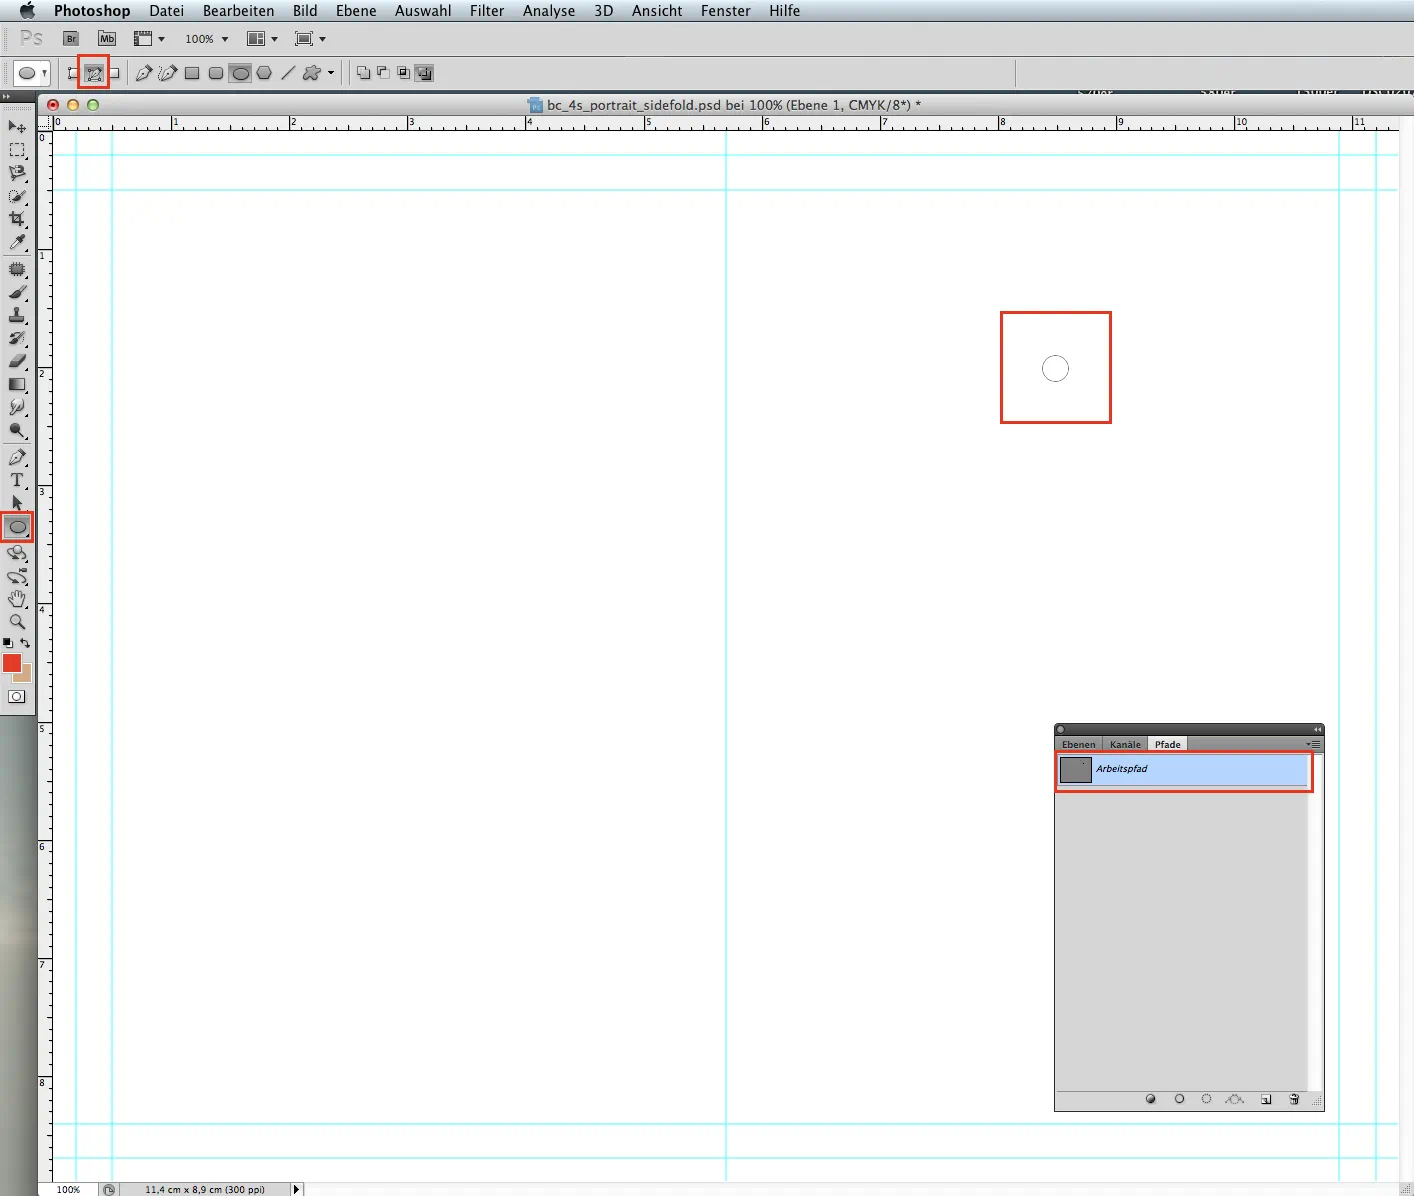Load path as selection in Pfade panel

tap(1207, 1099)
